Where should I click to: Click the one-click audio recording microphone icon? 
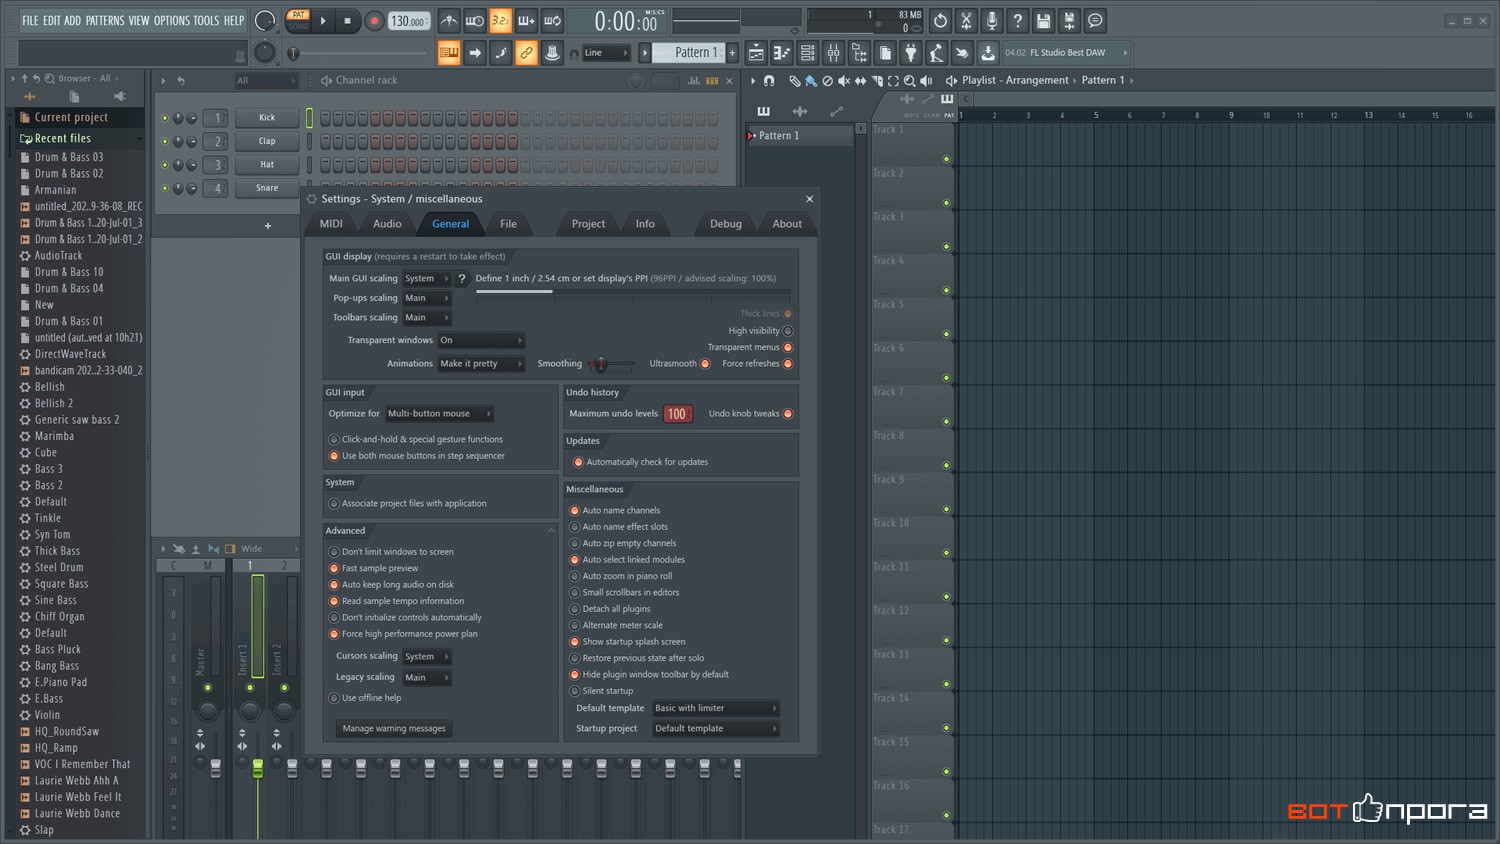pos(992,21)
